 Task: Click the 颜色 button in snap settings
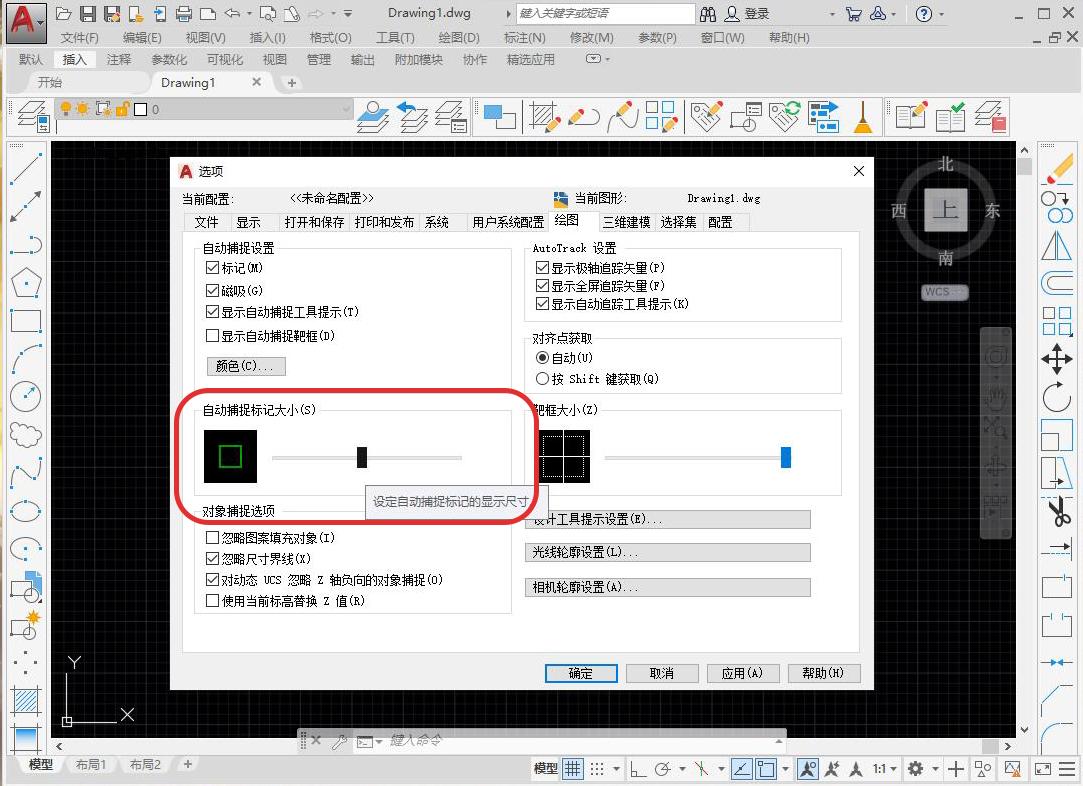[x=245, y=366]
